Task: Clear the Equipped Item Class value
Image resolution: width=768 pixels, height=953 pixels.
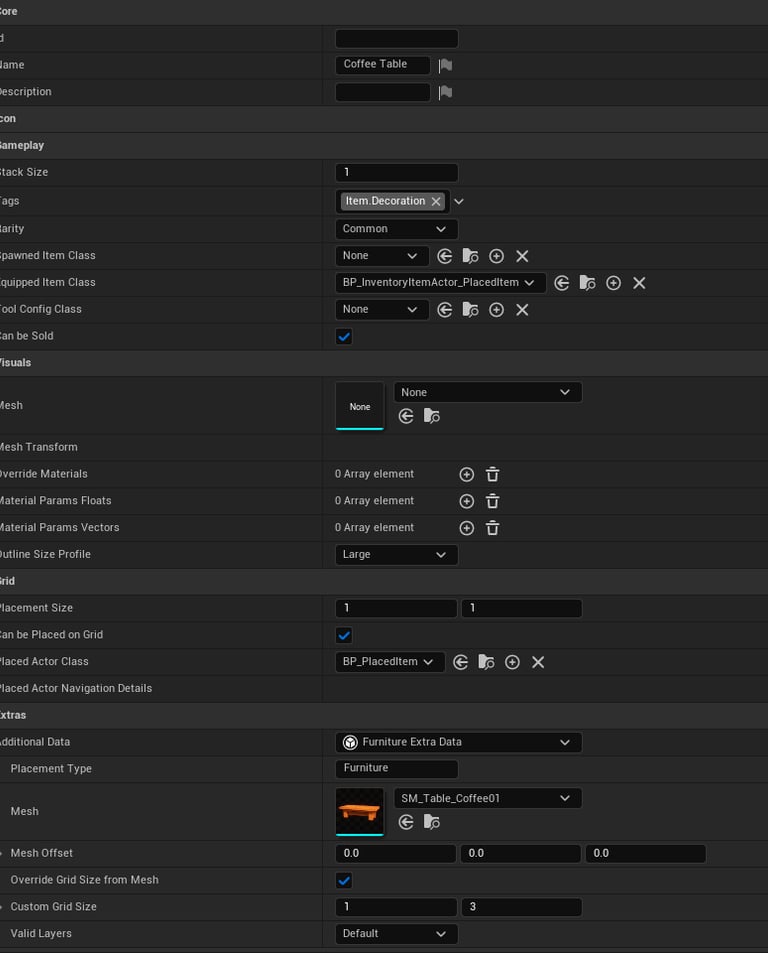Action: point(639,283)
